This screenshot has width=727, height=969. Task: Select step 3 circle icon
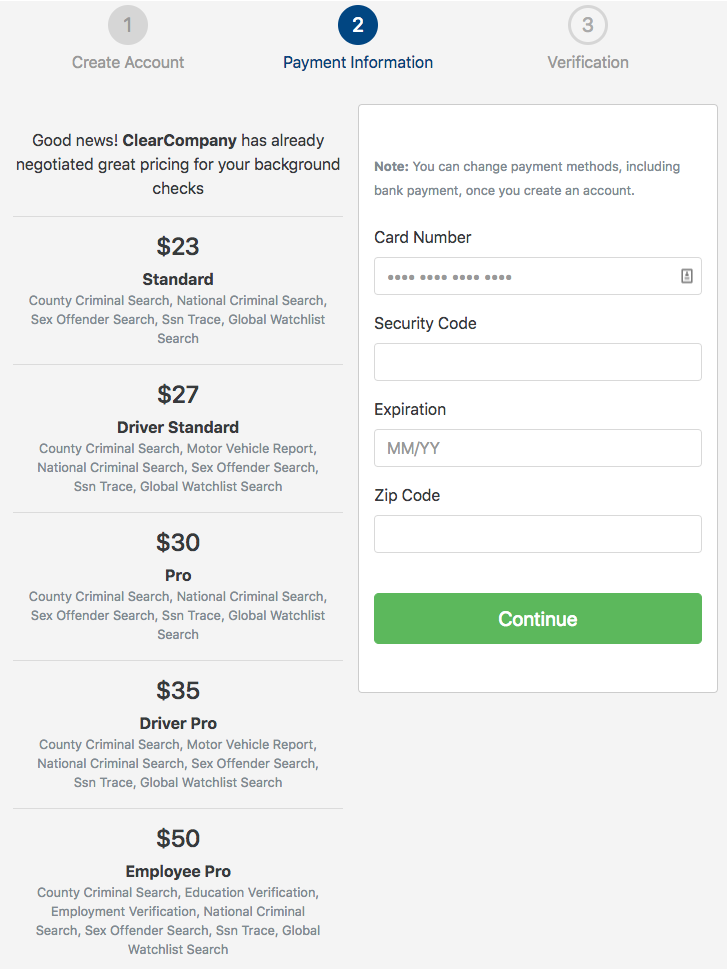tap(588, 25)
